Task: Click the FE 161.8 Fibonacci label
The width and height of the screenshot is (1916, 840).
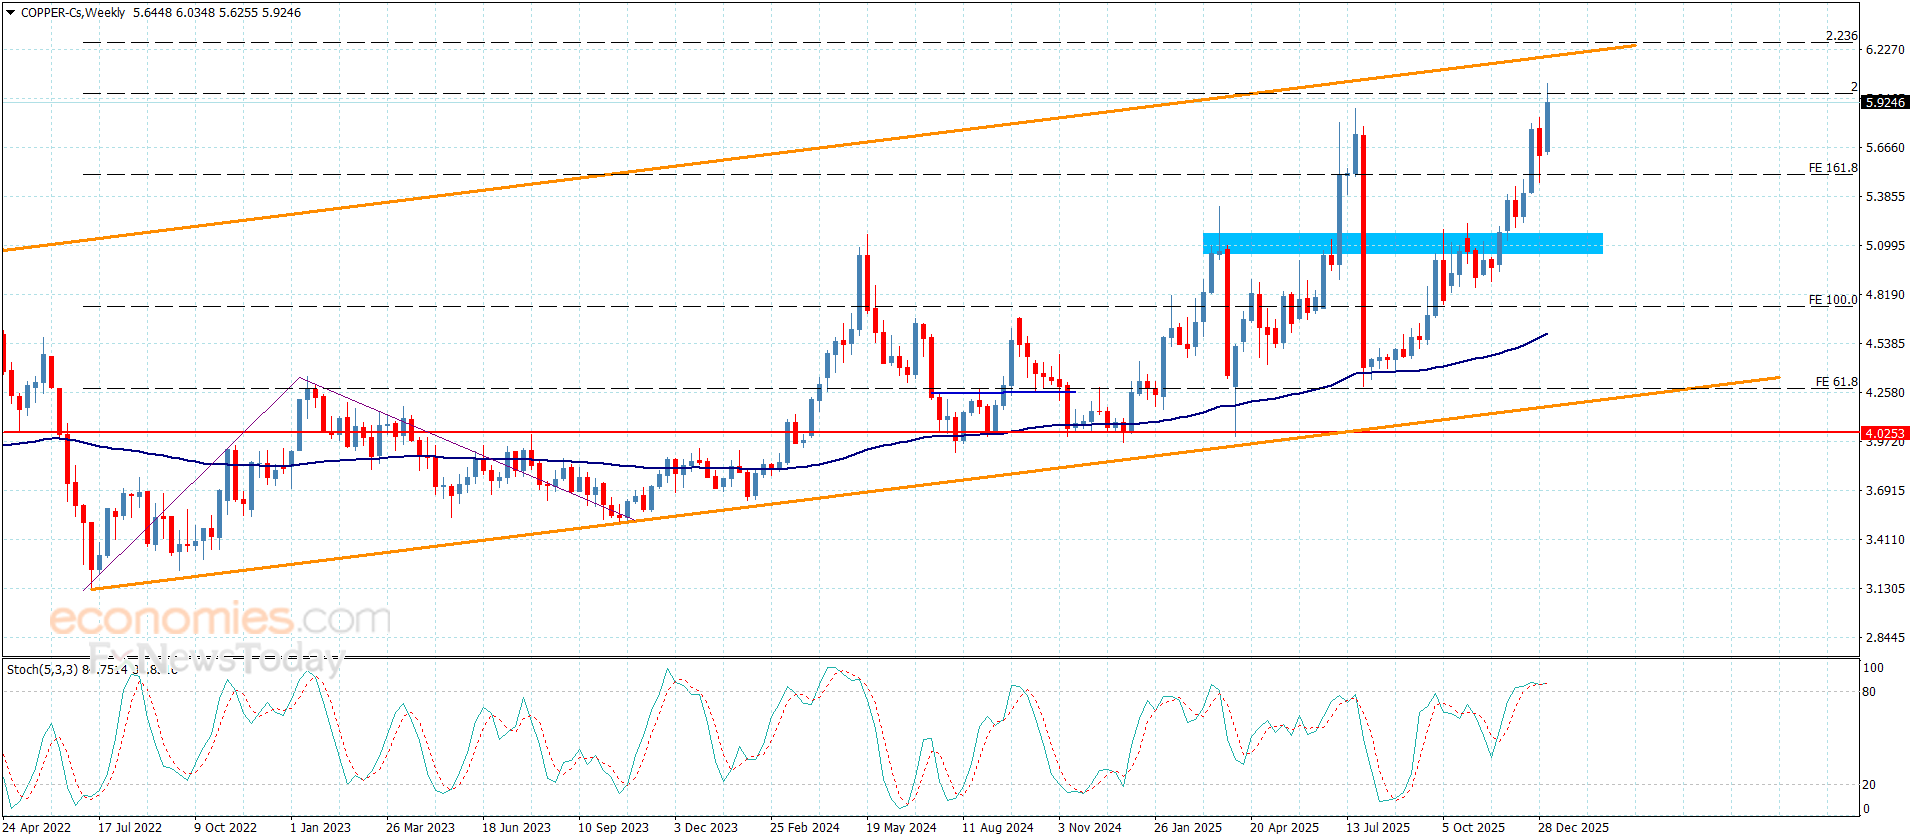Action: click(1832, 168)
